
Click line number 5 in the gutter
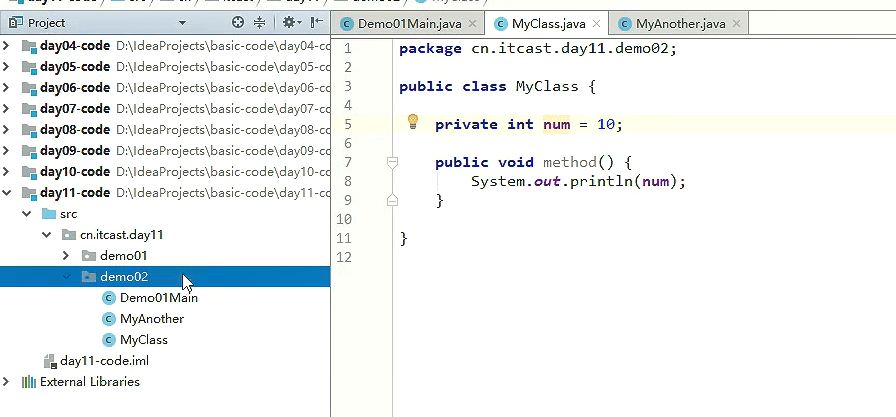click(348, 125)
